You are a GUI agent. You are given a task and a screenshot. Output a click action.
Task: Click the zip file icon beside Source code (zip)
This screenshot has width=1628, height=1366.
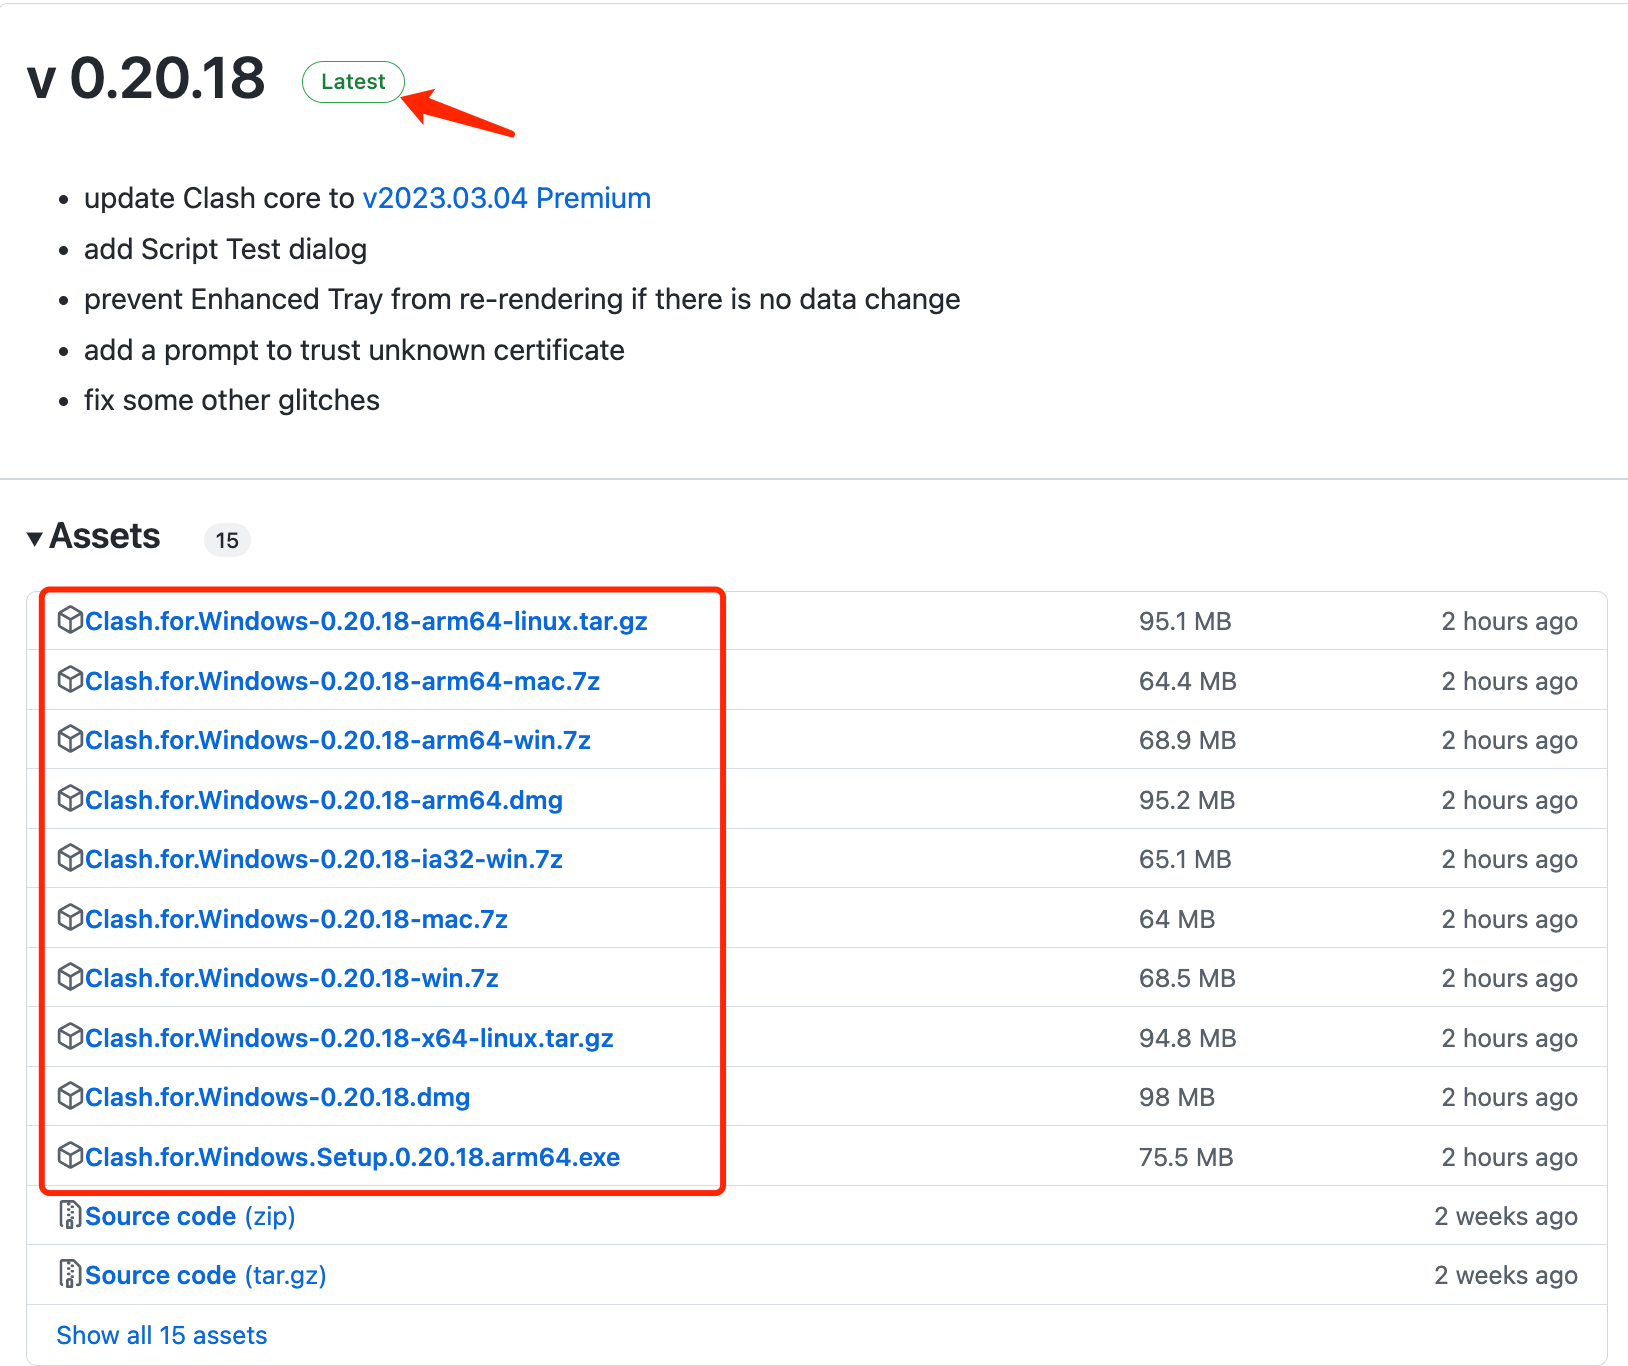click(70, 1215)
